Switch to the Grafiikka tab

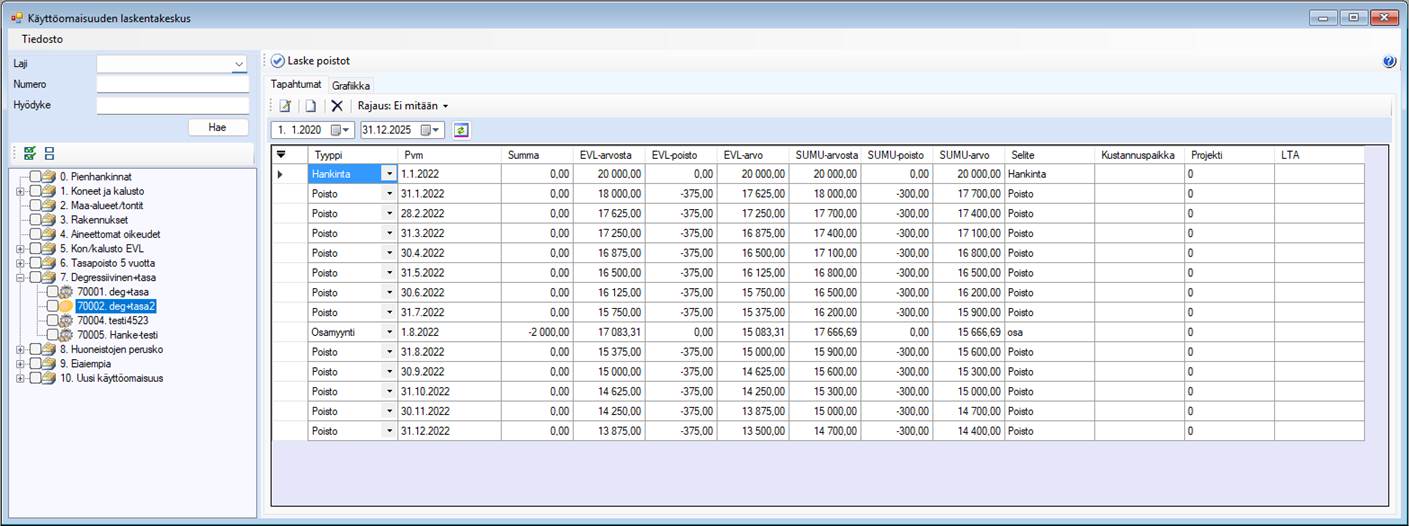tap(352, 86)
